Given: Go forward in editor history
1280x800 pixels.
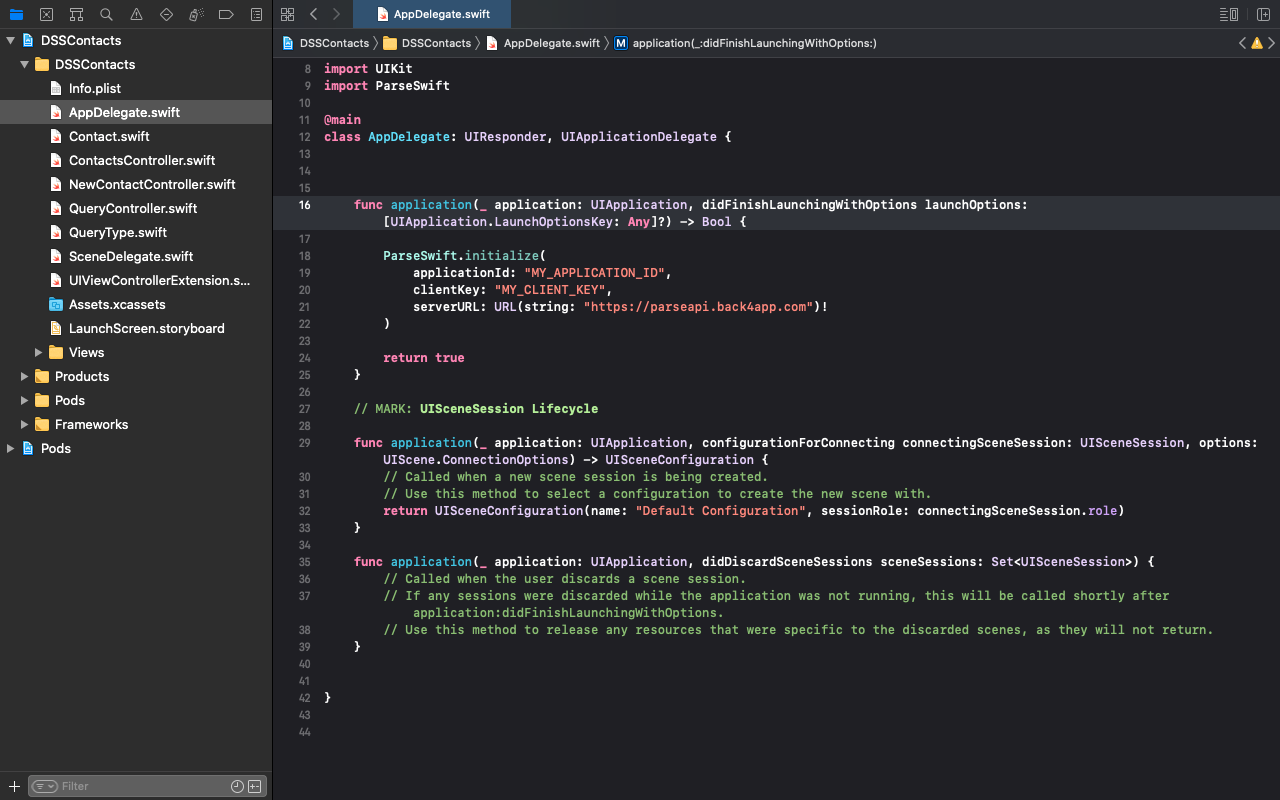Looking at the screenshot, I should pos(336,14).
